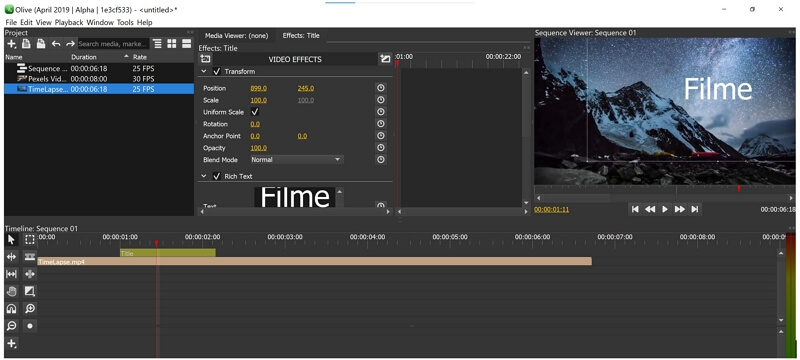Switch project panel to icon view
The height and width of the screenshot is (360, 800).
point(172,44)
